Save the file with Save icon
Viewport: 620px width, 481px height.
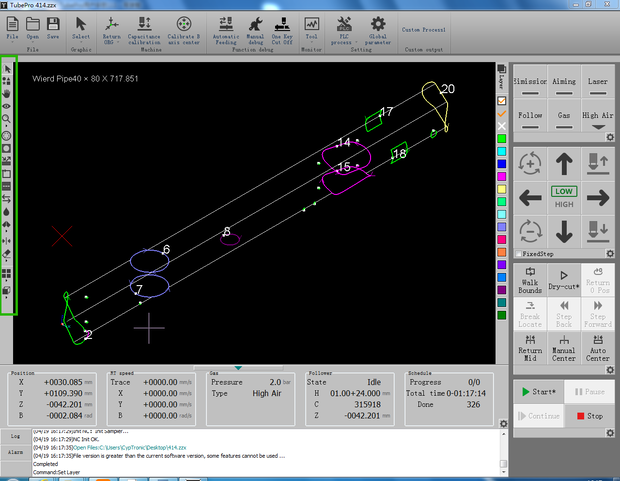[53, 28]
